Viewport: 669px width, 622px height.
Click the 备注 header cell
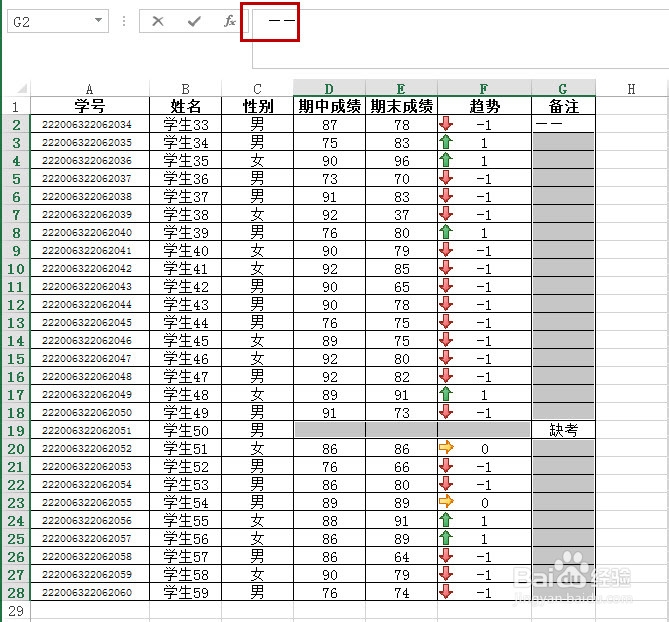(563, 106)
